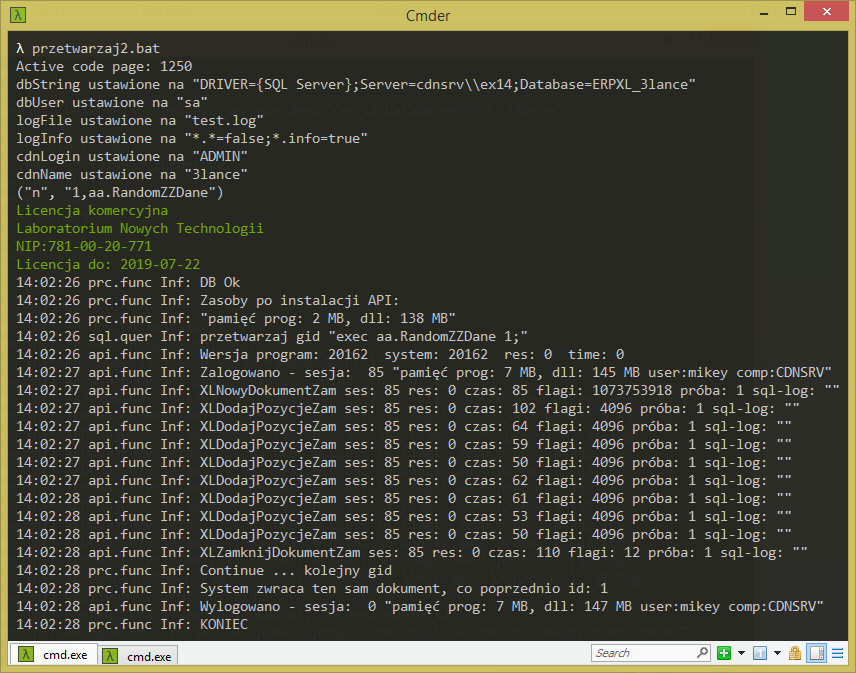Open the new console dropdown arrow
Image resolution: width=856 pixels, height=673 pixels.
[741, 653]
